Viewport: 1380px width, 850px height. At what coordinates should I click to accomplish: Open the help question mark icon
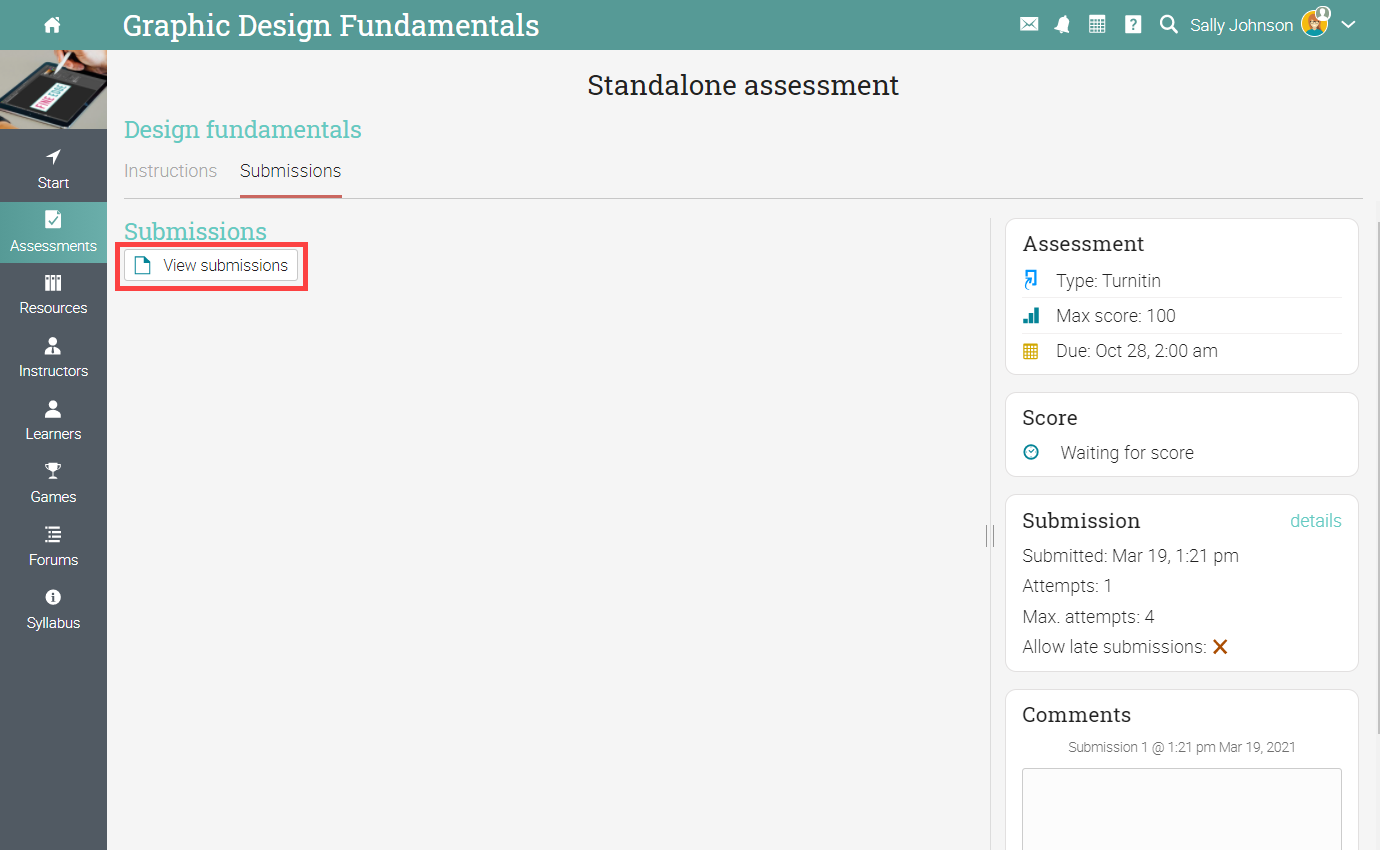pos(1133,25)
